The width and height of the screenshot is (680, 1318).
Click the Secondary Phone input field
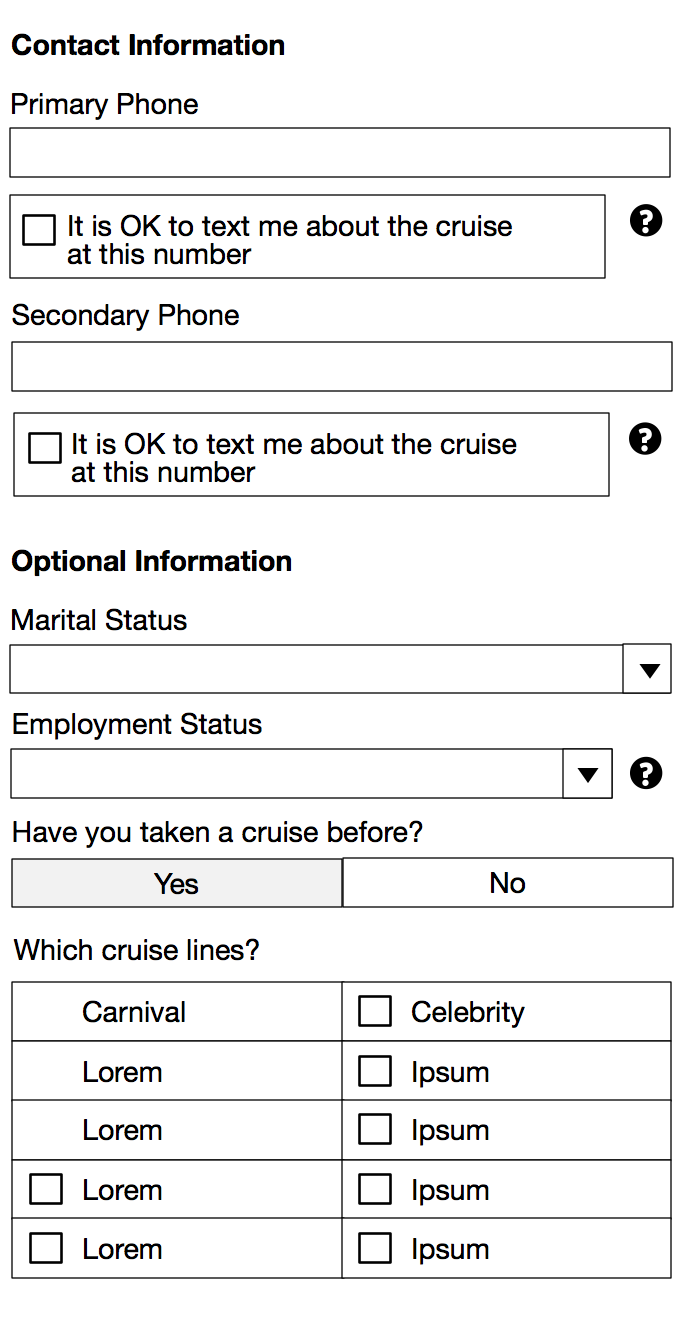click(341, 367)
